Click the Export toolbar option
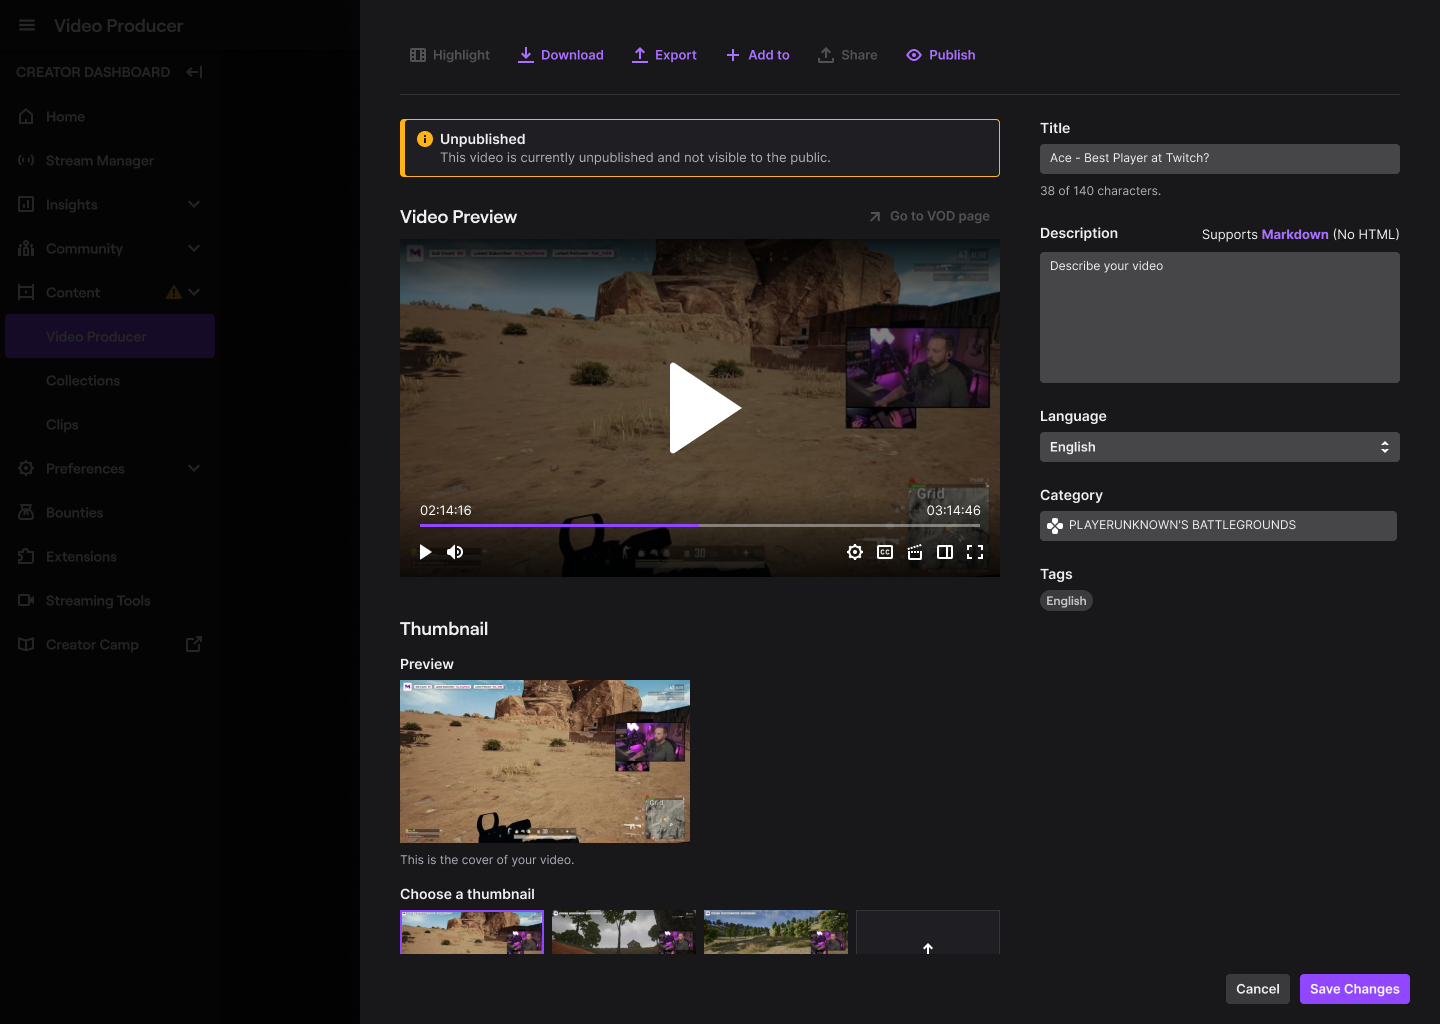The width and height of the screenshot is (1440, 1024). point(665,55)
